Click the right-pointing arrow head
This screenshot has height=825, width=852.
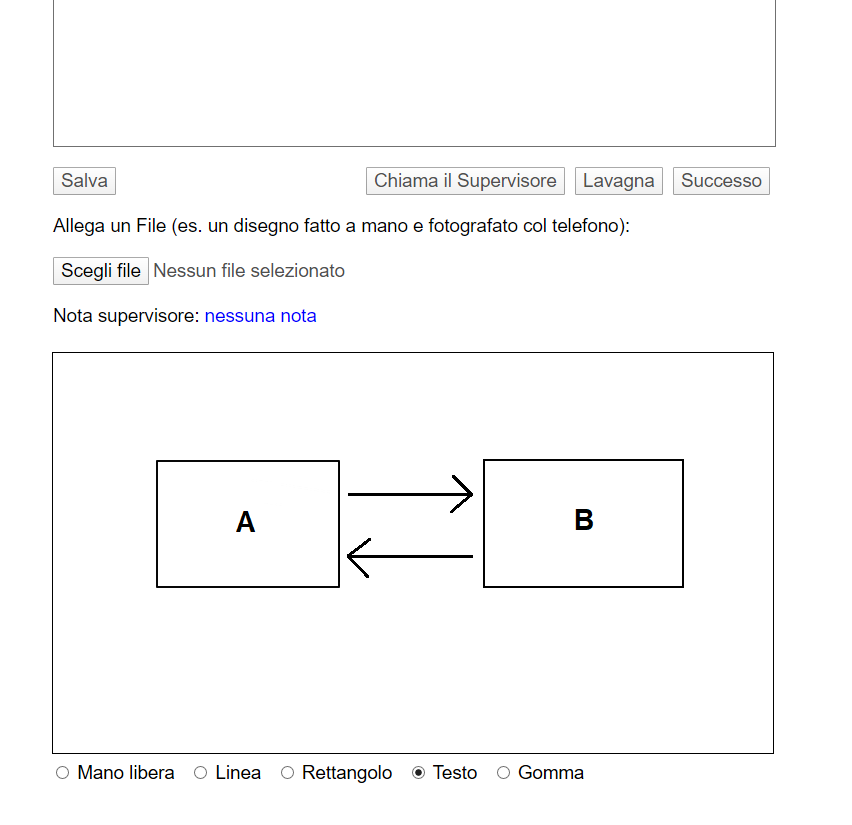tap(465, 494)
